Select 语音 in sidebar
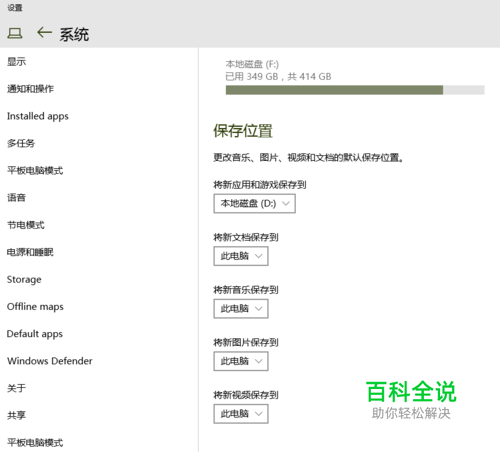Viewport: 500px width, 452px height. (16, 198)
